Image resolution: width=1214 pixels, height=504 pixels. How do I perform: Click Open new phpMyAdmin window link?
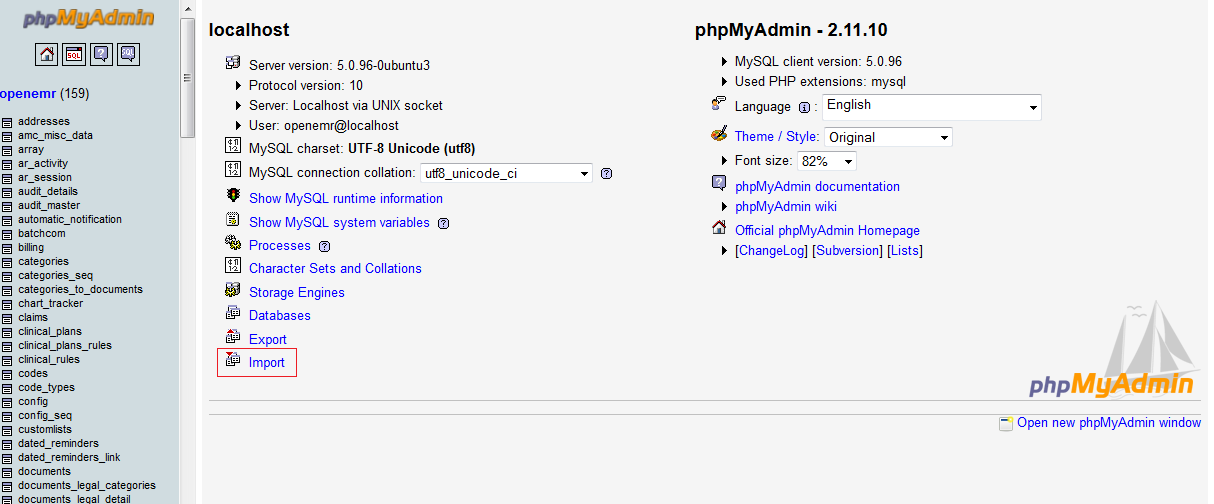(x=1109, y=422)
